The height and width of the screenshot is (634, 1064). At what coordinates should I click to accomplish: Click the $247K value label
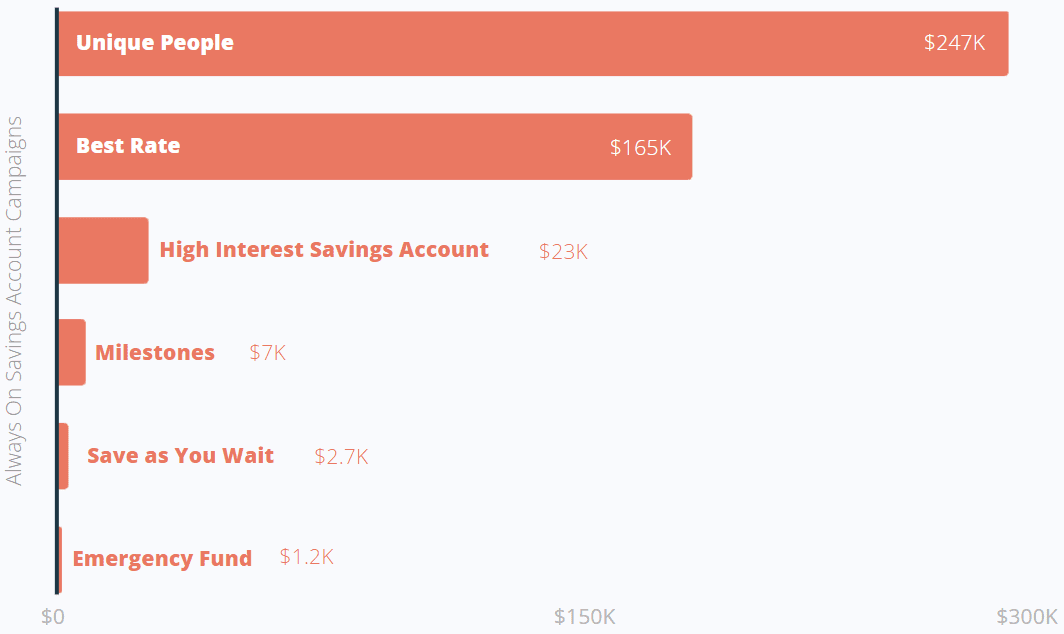954,43
